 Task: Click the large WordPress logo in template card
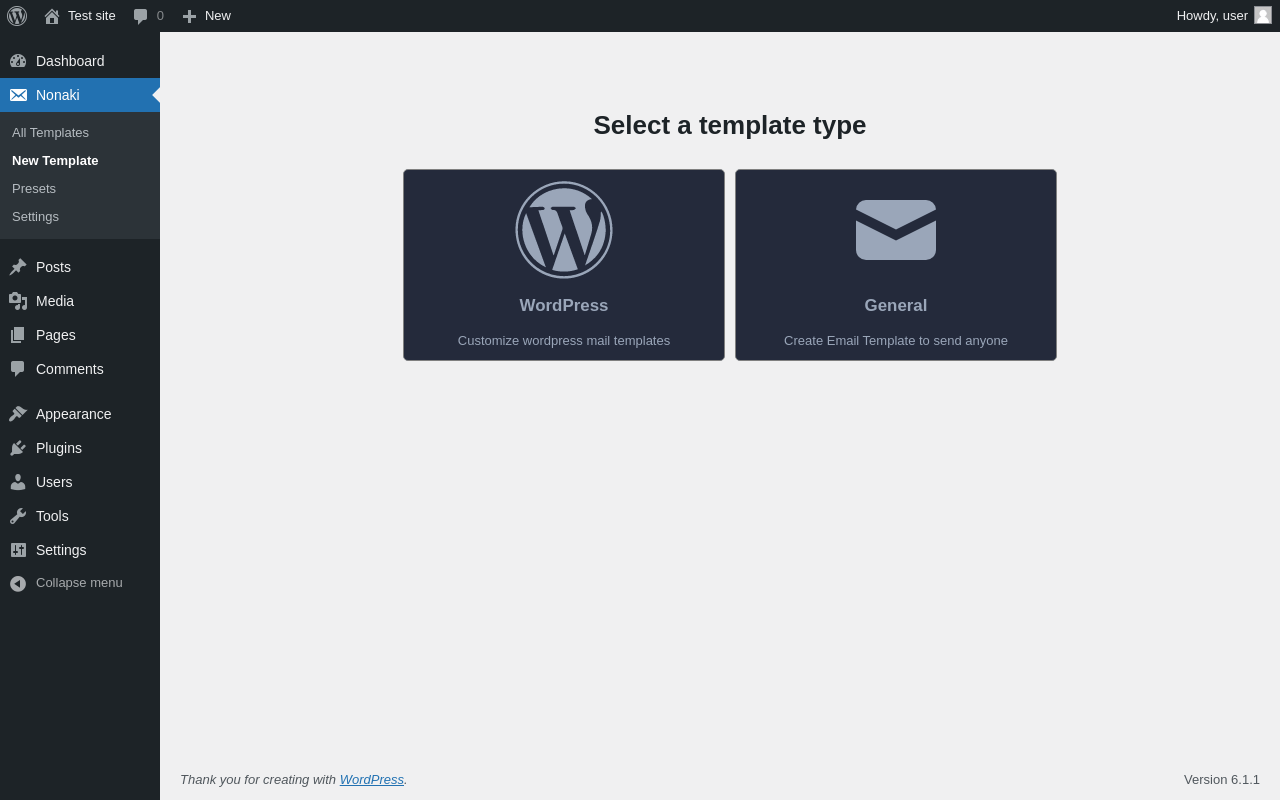click(x=564, y=230)
